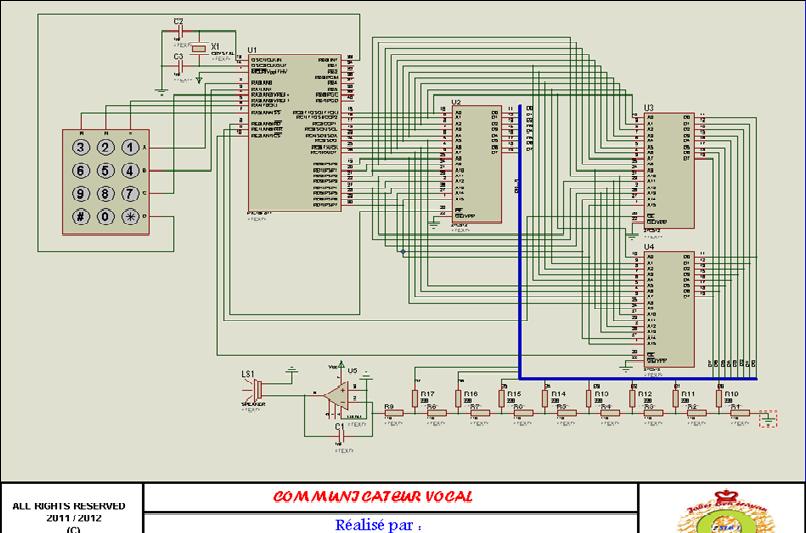Select capacitor C3 symbol
This screenshot has height=533, width=806.
[179, 66]
